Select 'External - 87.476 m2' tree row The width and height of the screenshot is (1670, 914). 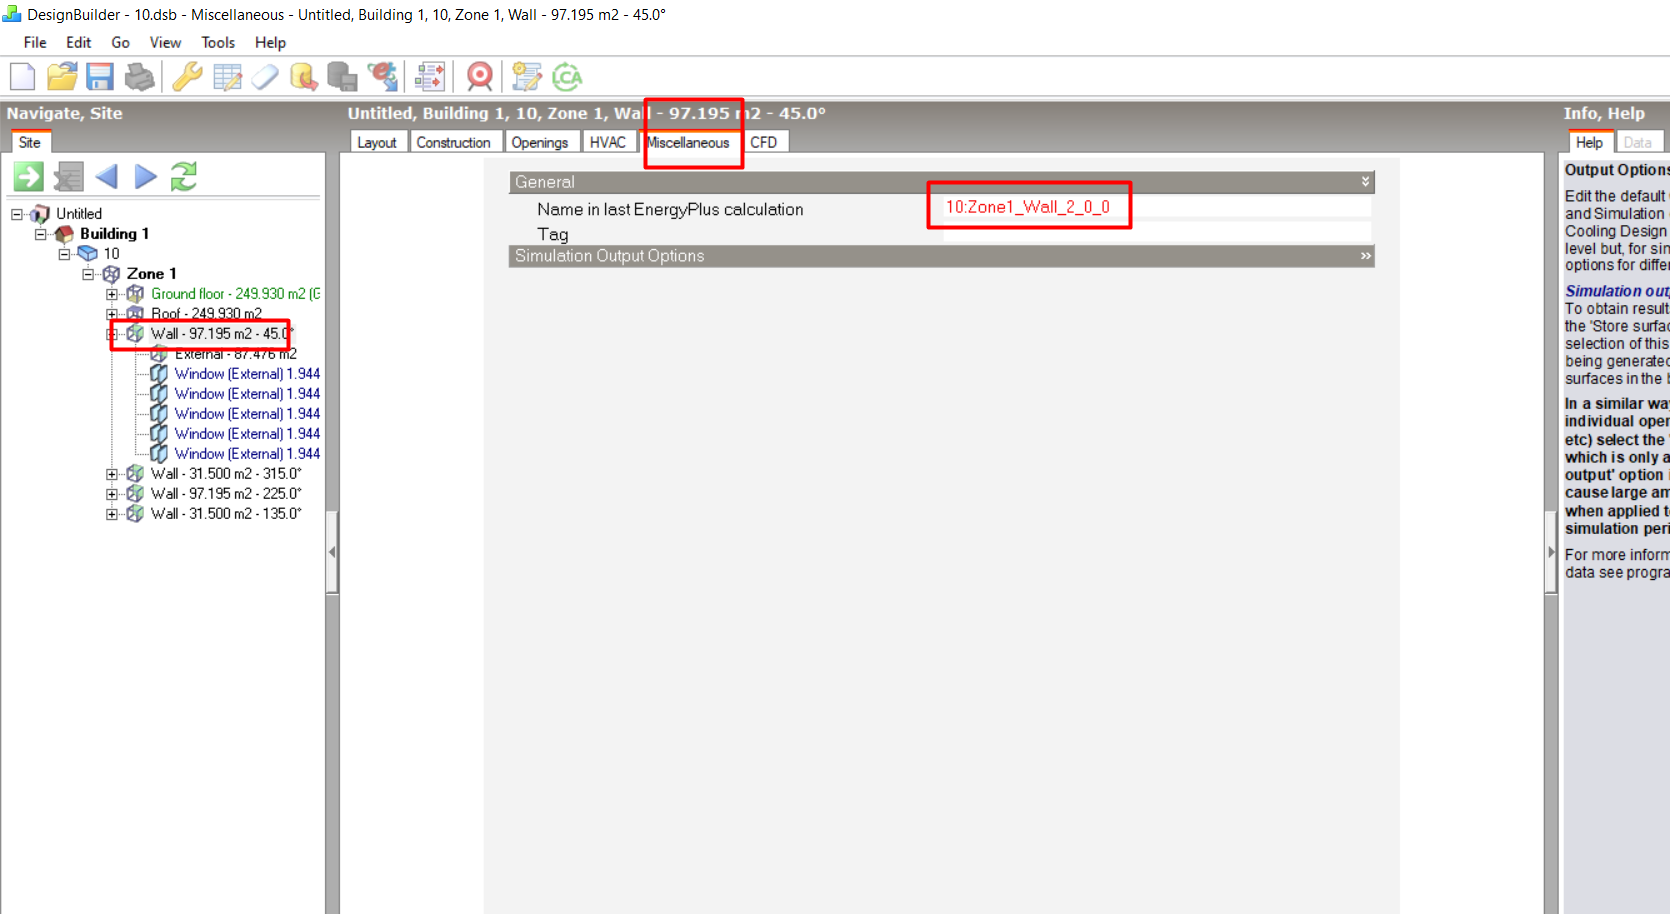click(236, 354)
